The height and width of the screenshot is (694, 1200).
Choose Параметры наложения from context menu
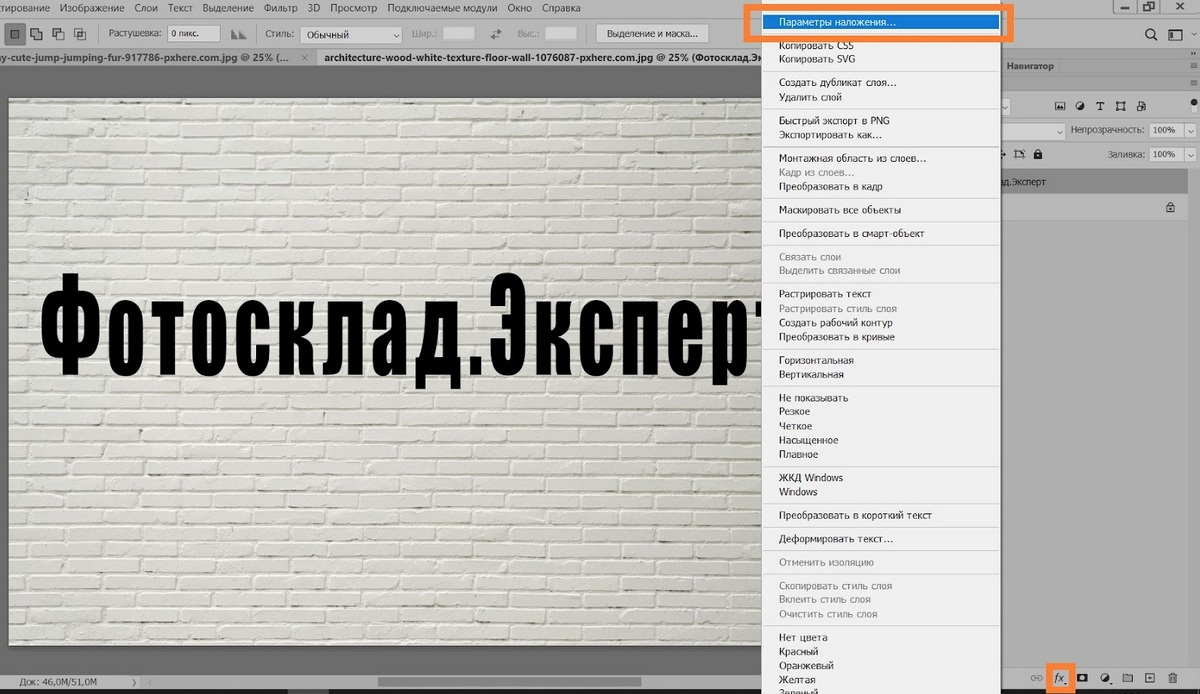click(881, 21)
